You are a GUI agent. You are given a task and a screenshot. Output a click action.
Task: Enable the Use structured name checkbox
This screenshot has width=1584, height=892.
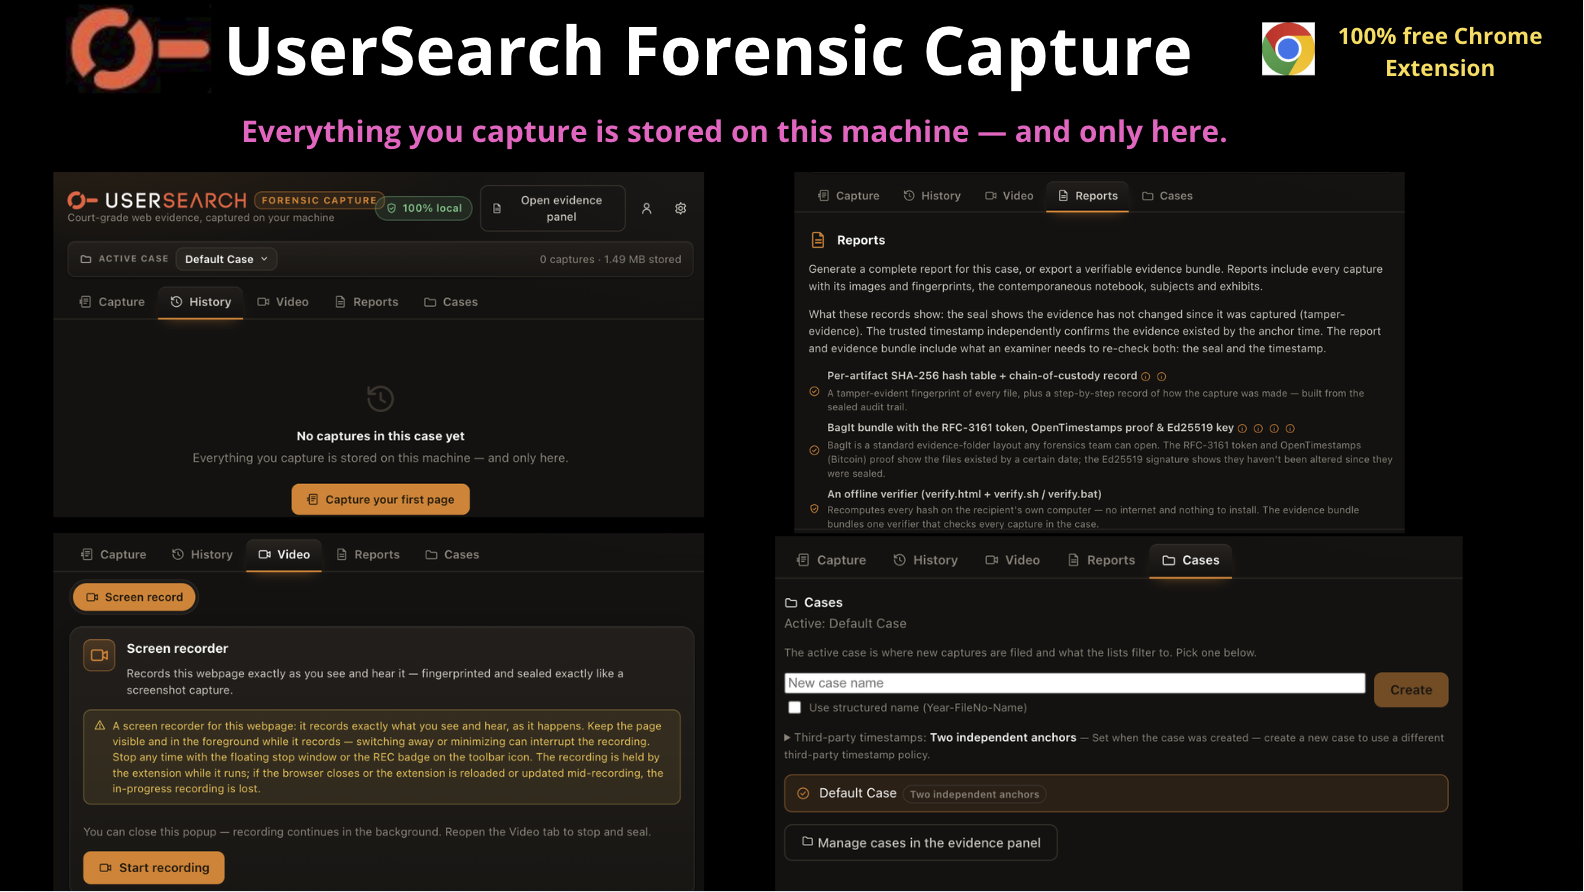(795, 707)
